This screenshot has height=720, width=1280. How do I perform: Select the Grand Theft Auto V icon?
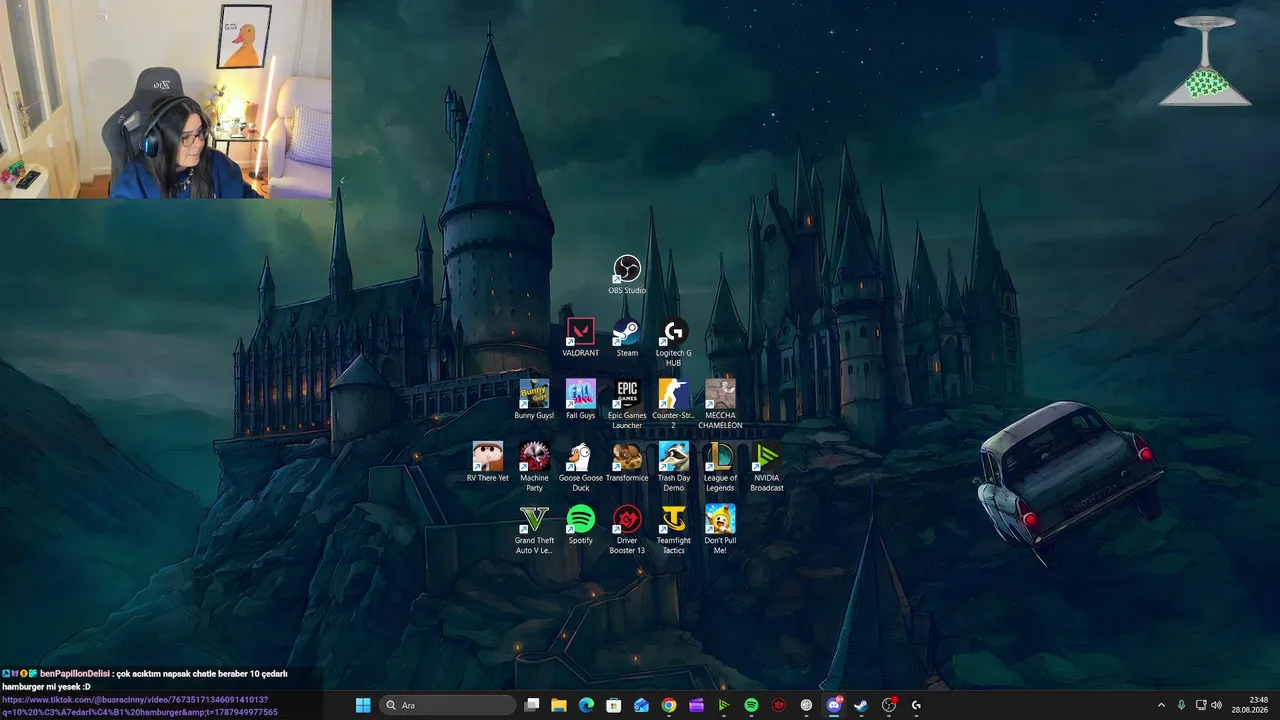534,530
